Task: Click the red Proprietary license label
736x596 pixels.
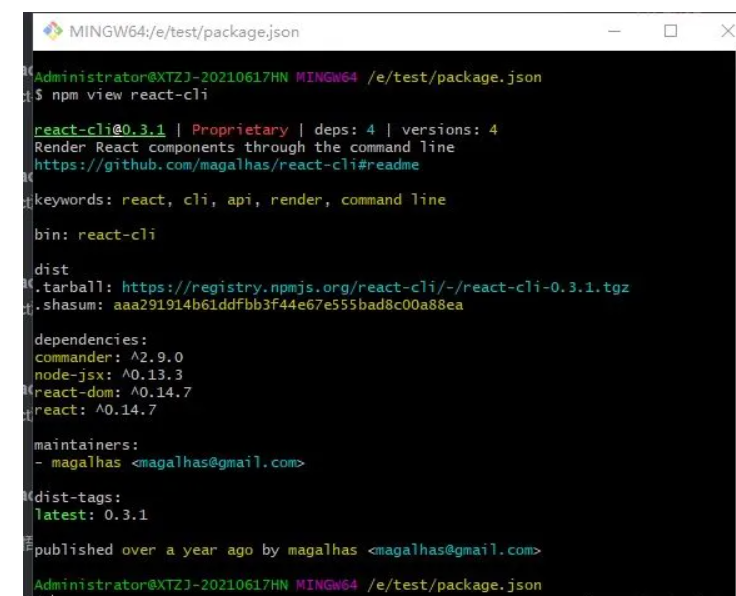Action: click(x=240, y=130)
